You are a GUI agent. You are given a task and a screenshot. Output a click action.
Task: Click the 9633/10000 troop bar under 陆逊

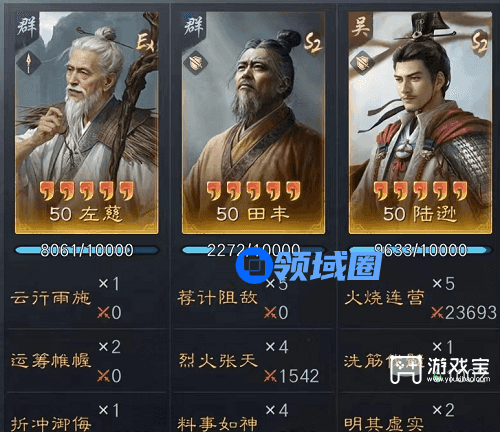(420, 250)
